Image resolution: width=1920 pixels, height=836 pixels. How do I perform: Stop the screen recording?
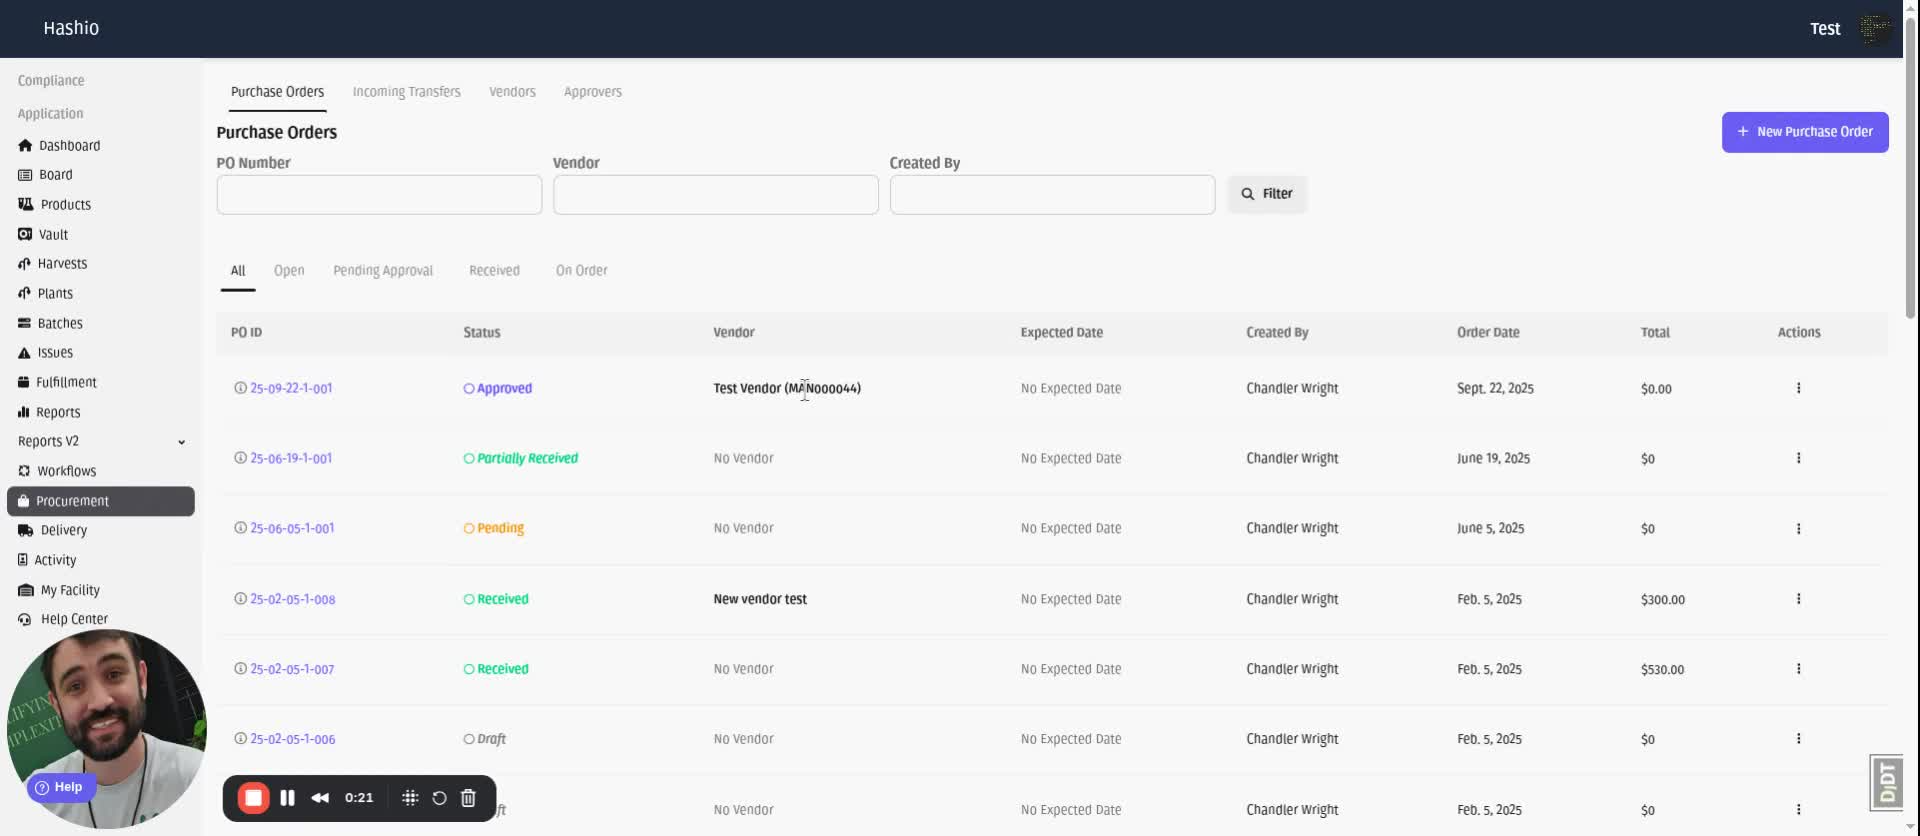click(x=254, y=798)
